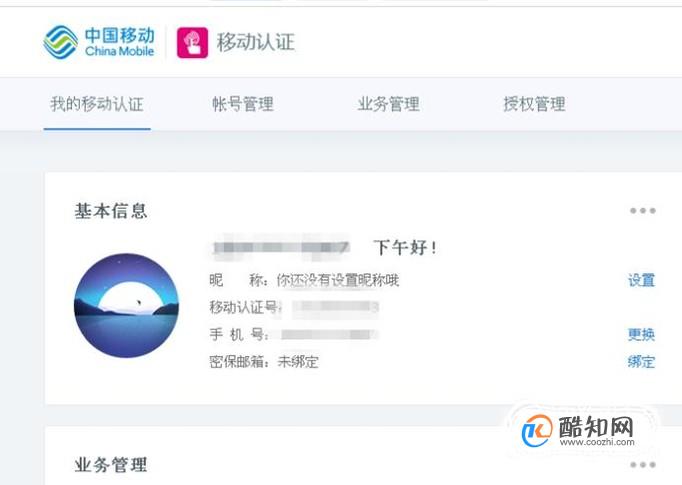Click 更换 to change phone number
The image size is (682, 485).
coord(641,334)
